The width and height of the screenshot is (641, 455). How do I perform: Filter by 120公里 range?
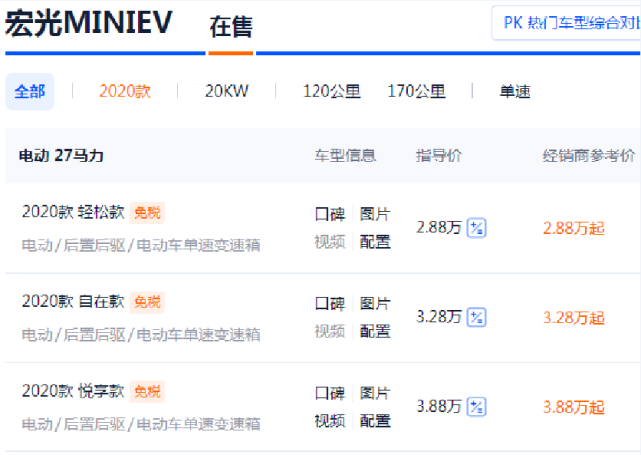332,91
